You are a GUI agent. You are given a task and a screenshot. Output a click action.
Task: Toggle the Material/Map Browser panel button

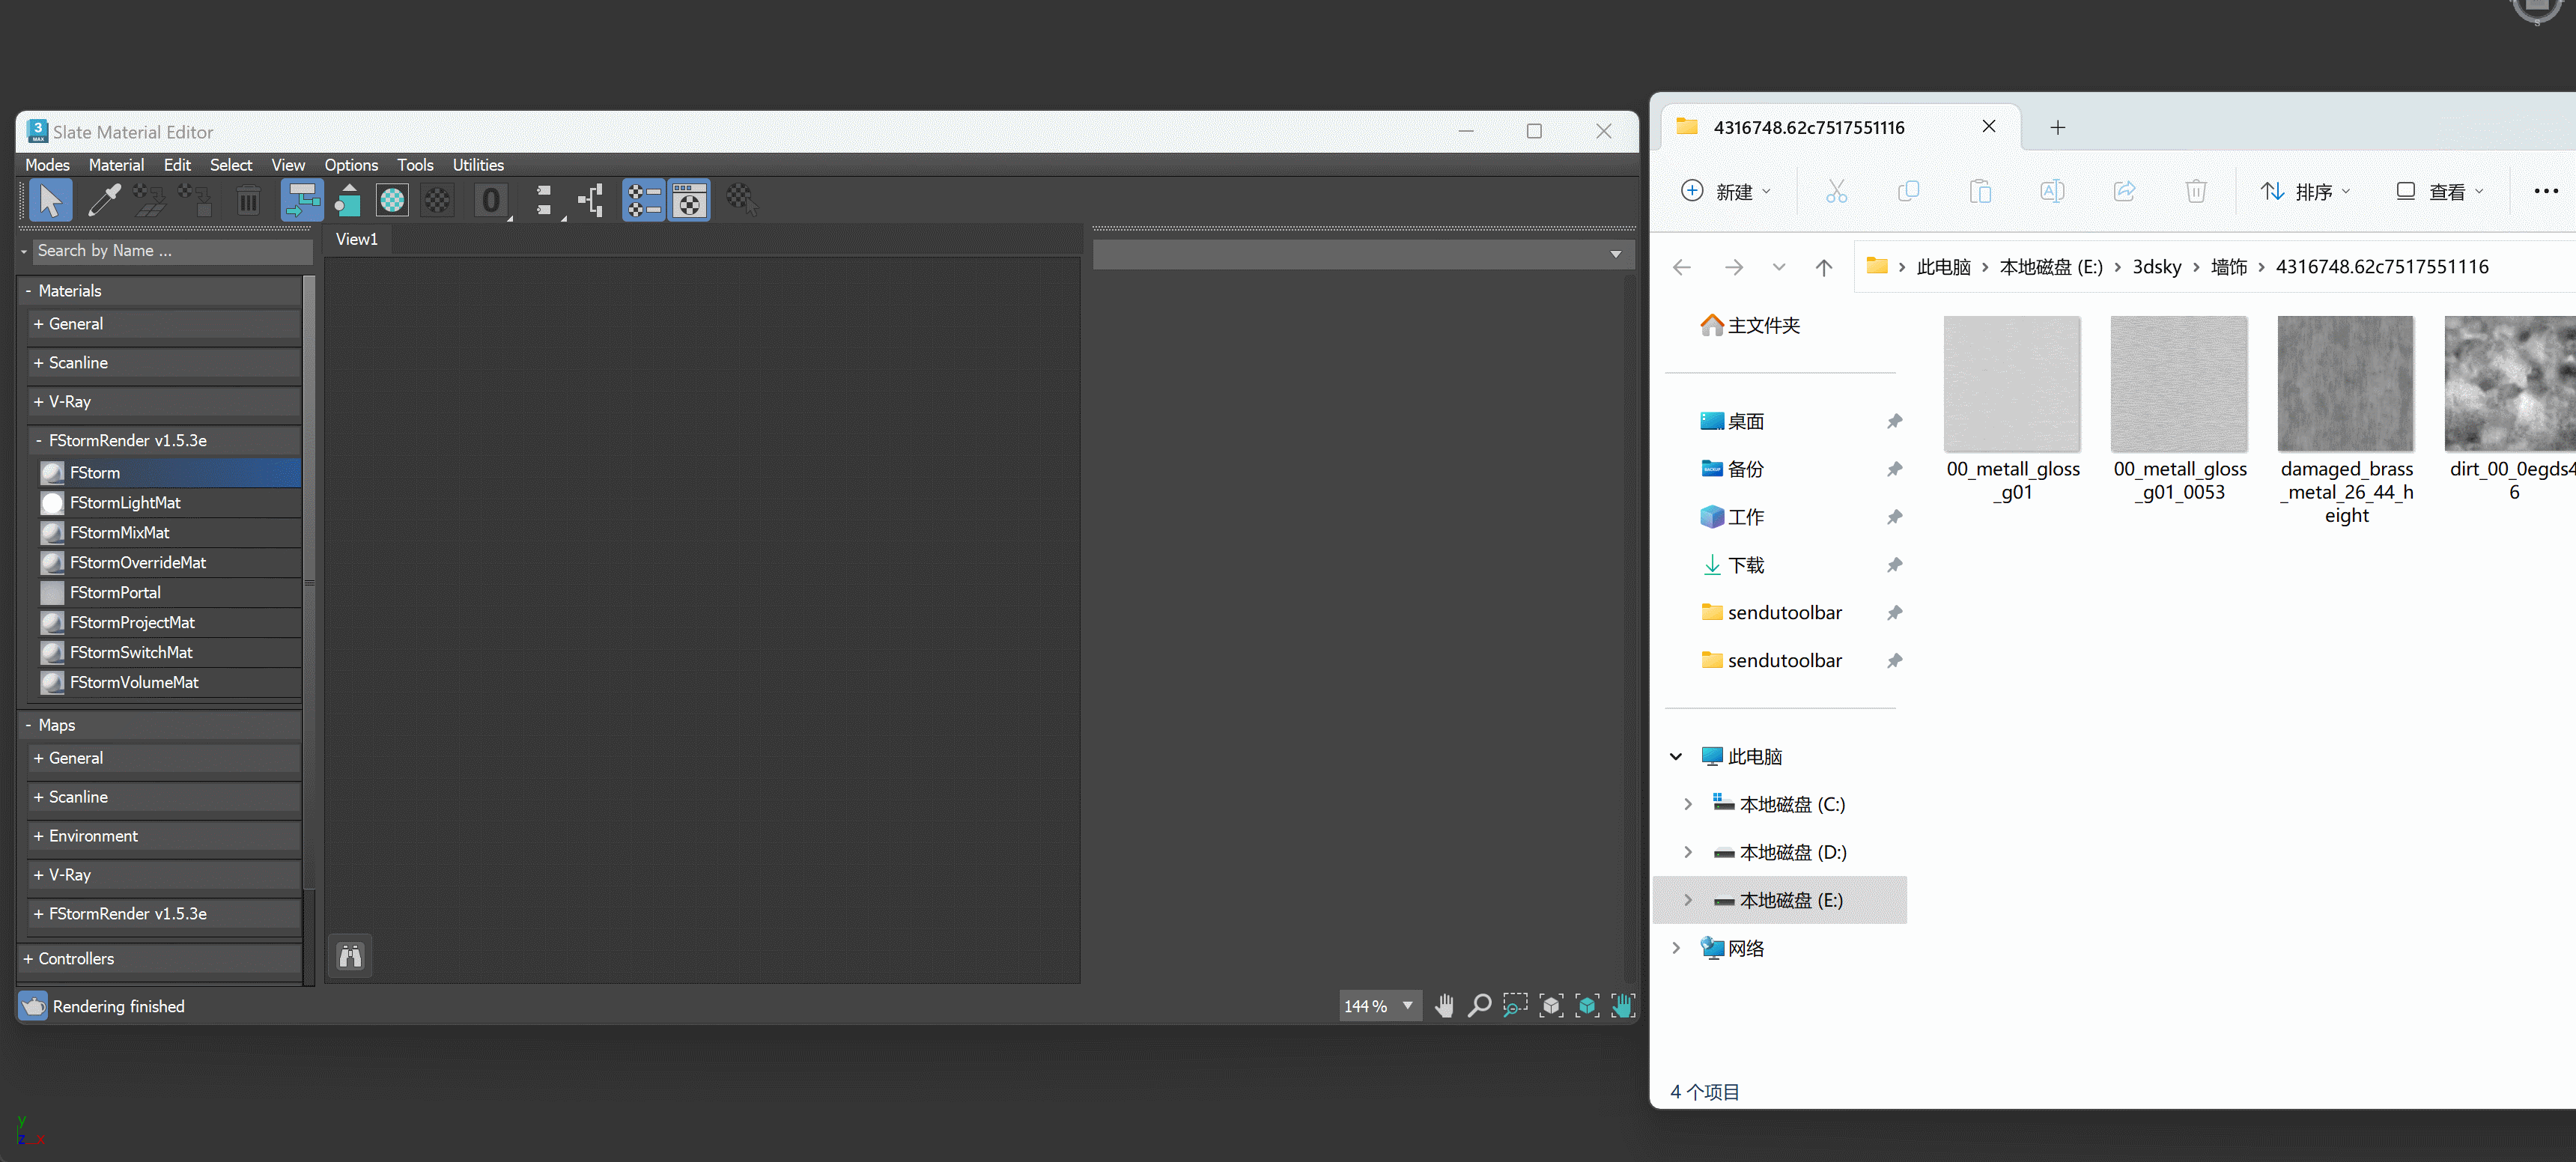[643, 201]
